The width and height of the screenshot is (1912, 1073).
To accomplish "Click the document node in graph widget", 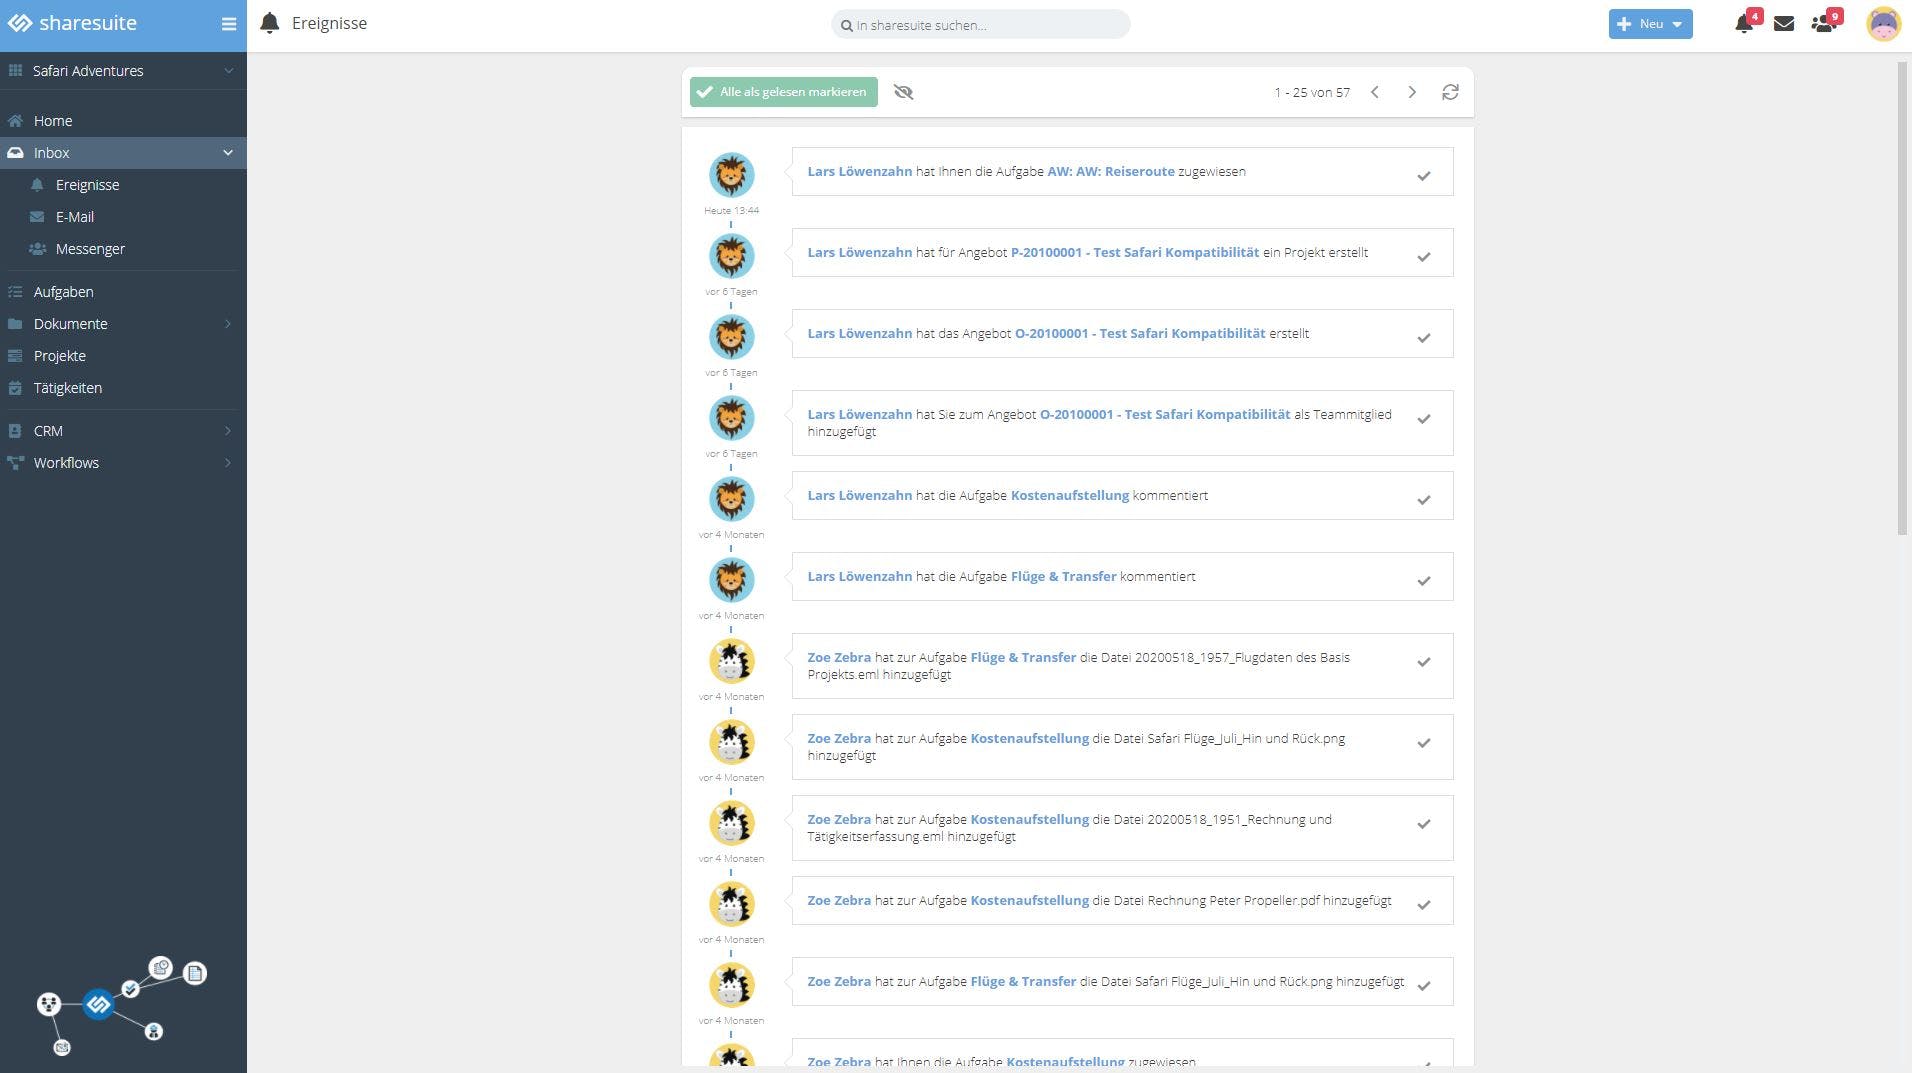I will pos(195,973).
